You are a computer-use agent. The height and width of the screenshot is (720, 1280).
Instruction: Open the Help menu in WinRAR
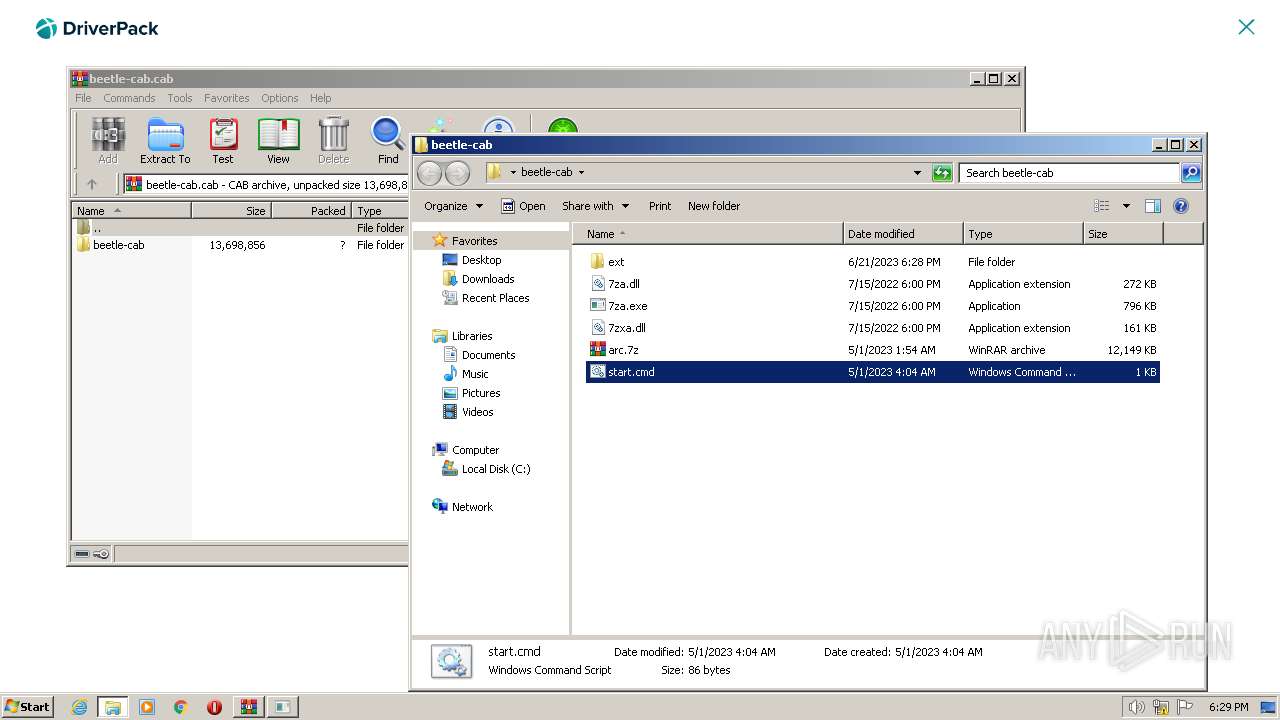(321, 98)
